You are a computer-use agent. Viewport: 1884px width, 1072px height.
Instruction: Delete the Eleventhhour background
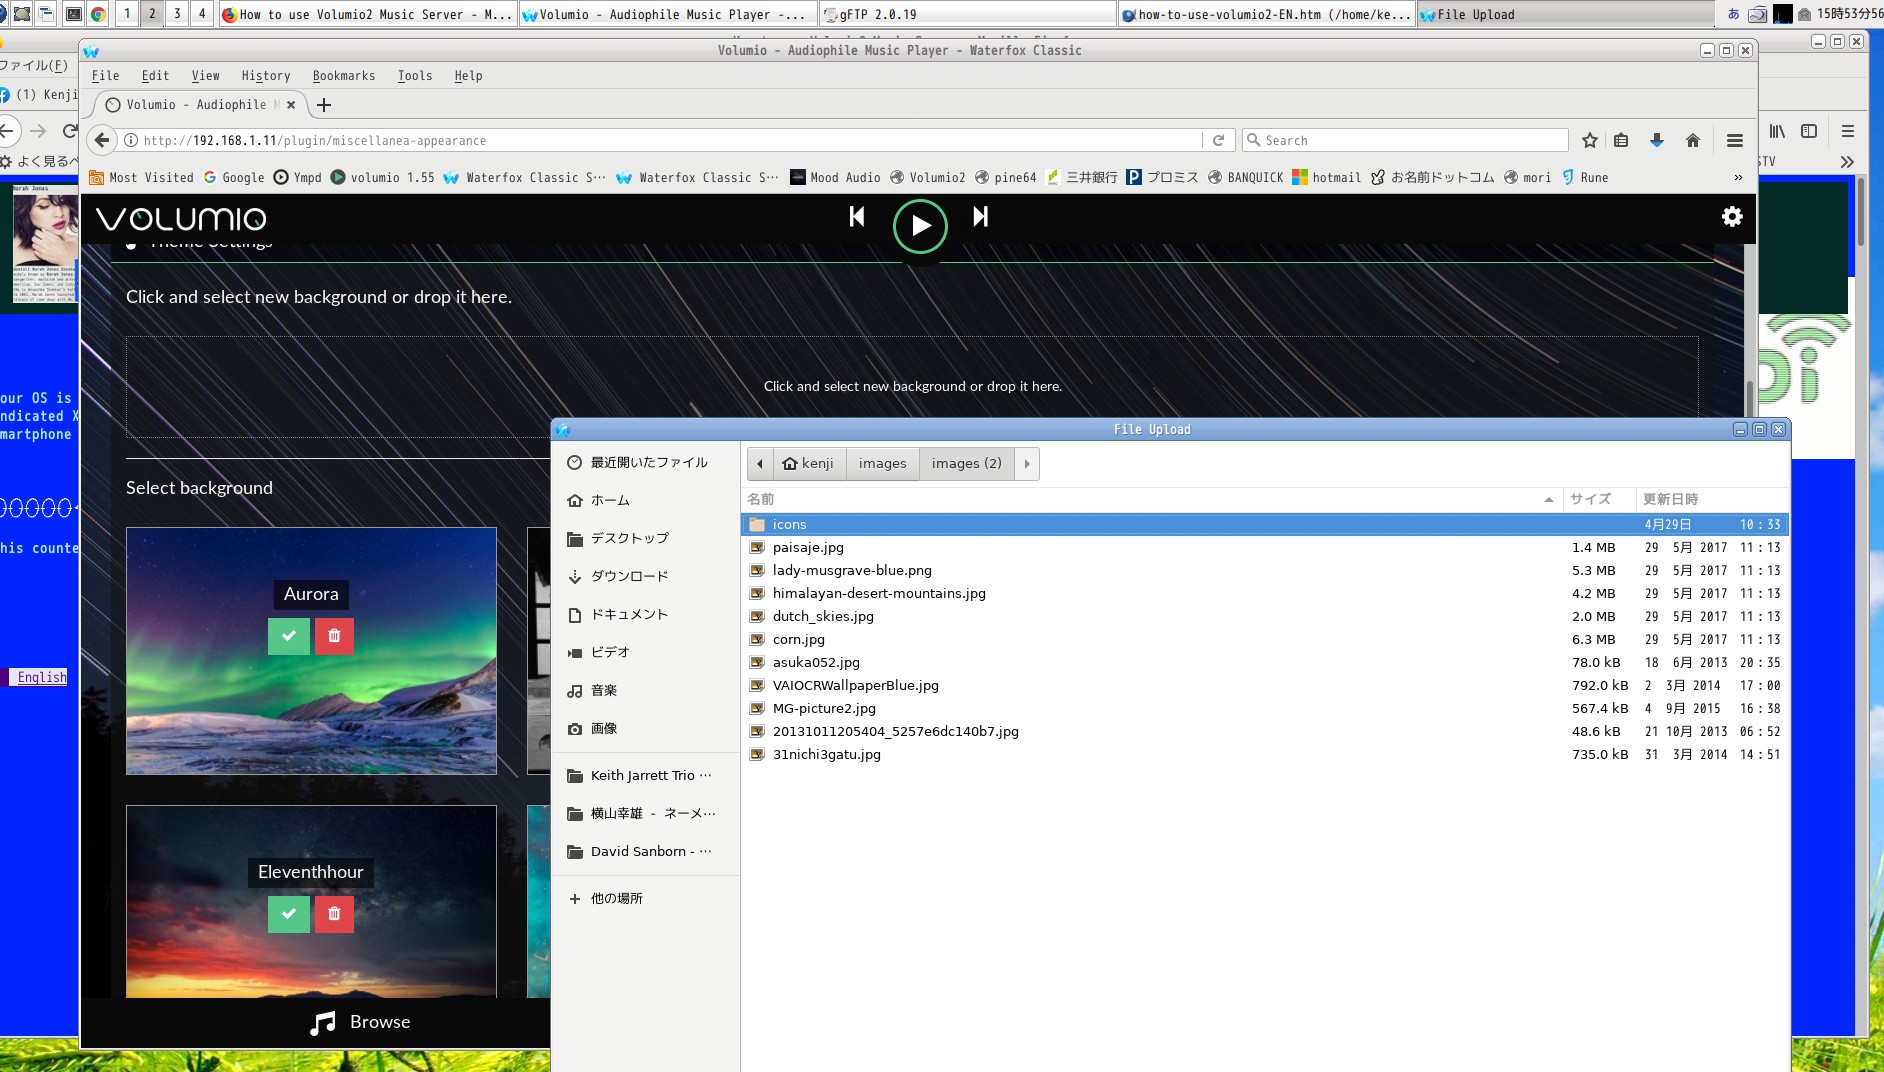334,914
